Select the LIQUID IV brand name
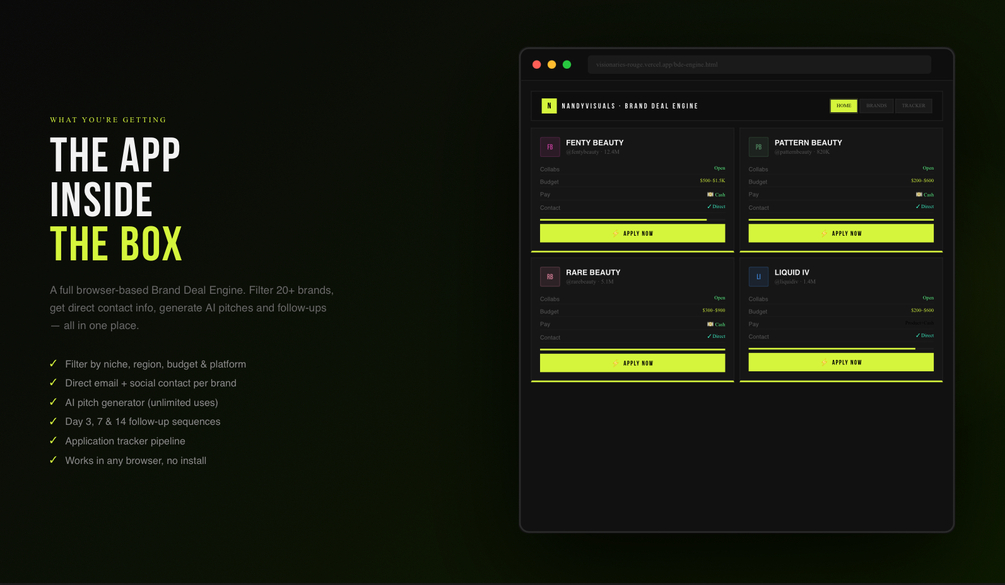Viewport: 1005px width, 585px height. click(792, 272)
